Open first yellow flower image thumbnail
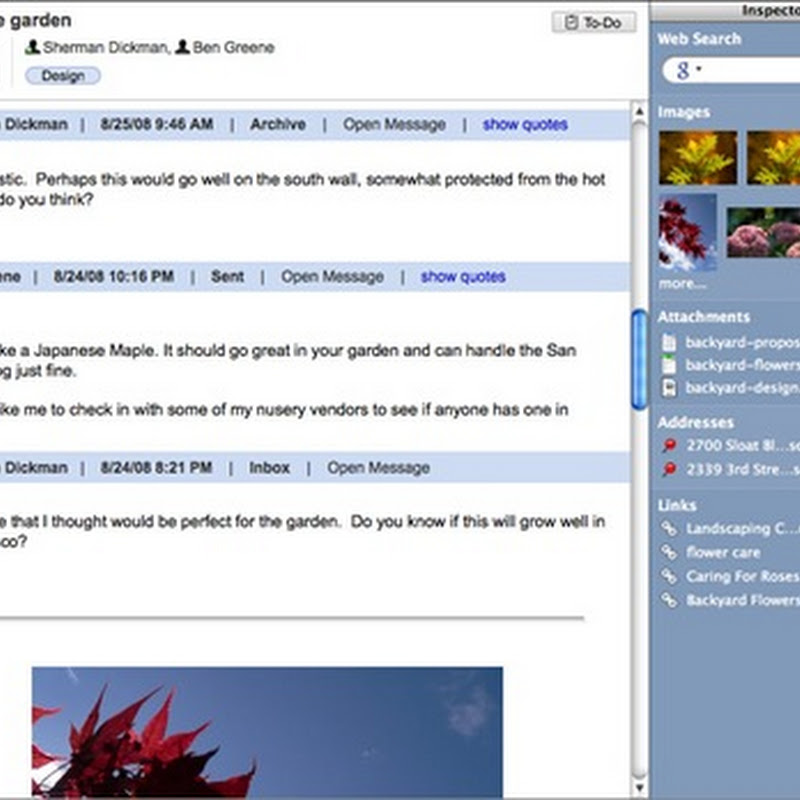The width and height of the screenshot is (800, 800). tap(698, 158)
